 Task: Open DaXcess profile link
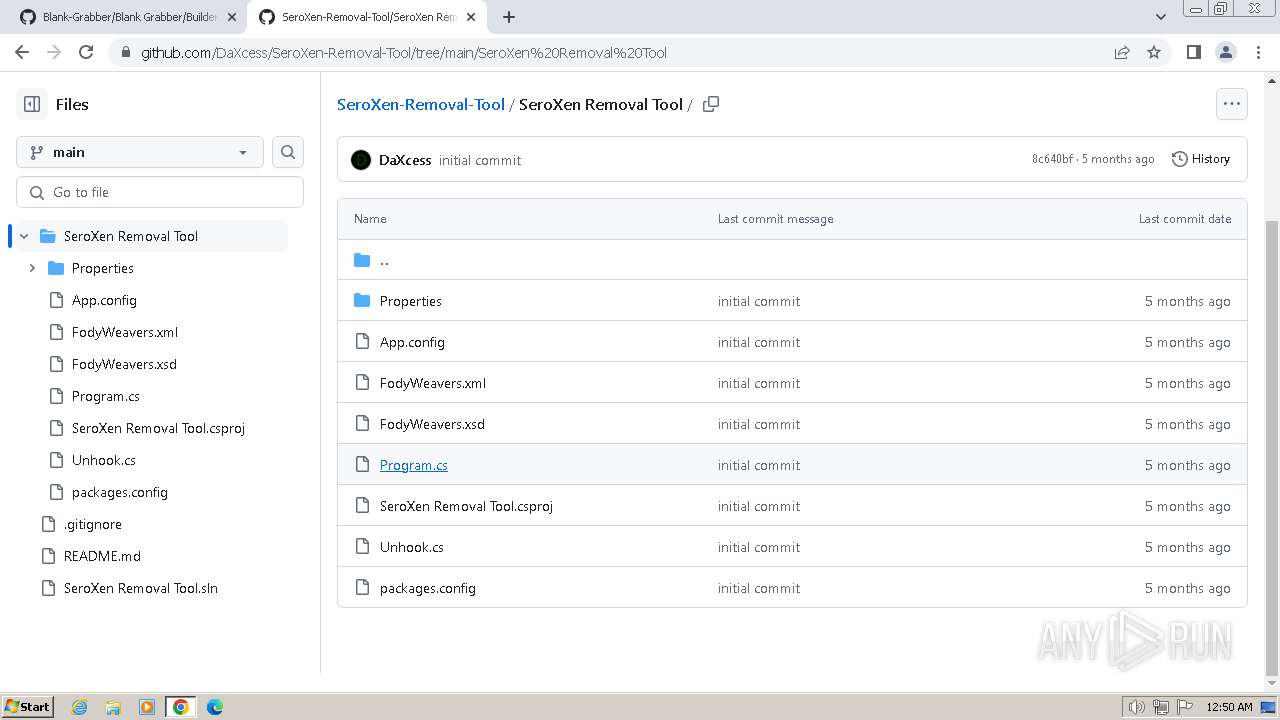tap(405, 160)
